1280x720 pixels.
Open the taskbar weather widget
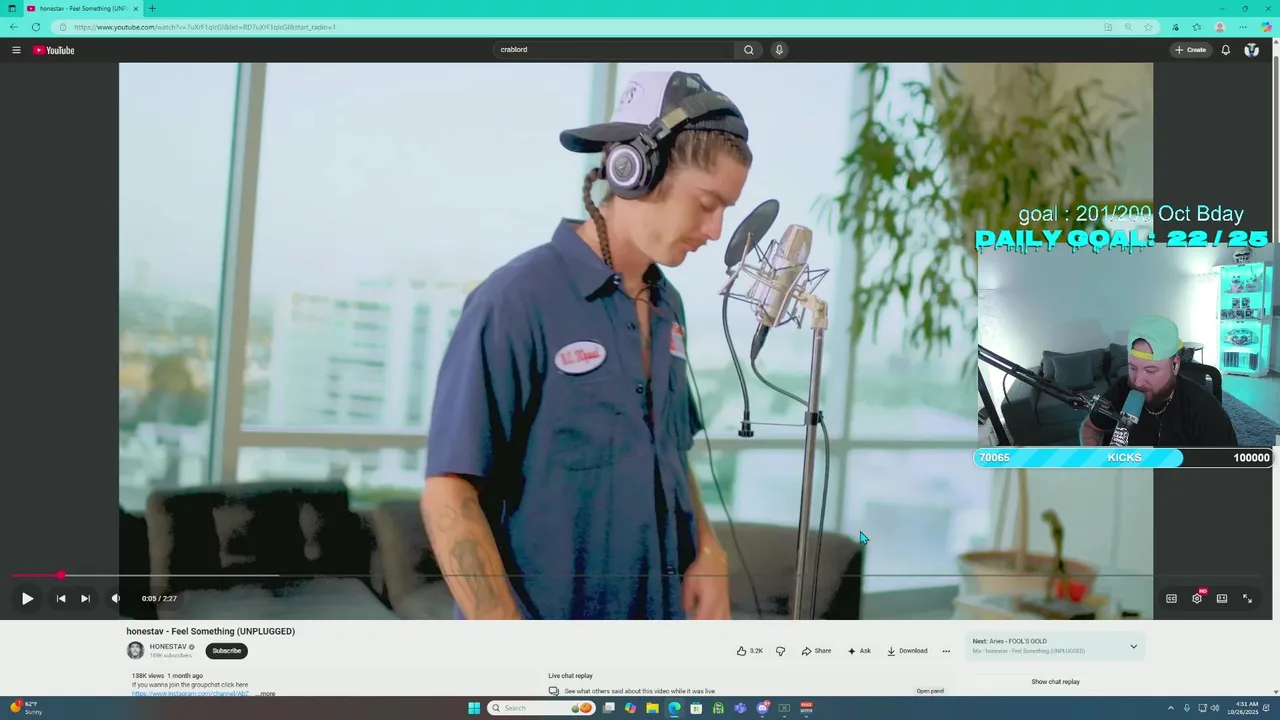26,708
